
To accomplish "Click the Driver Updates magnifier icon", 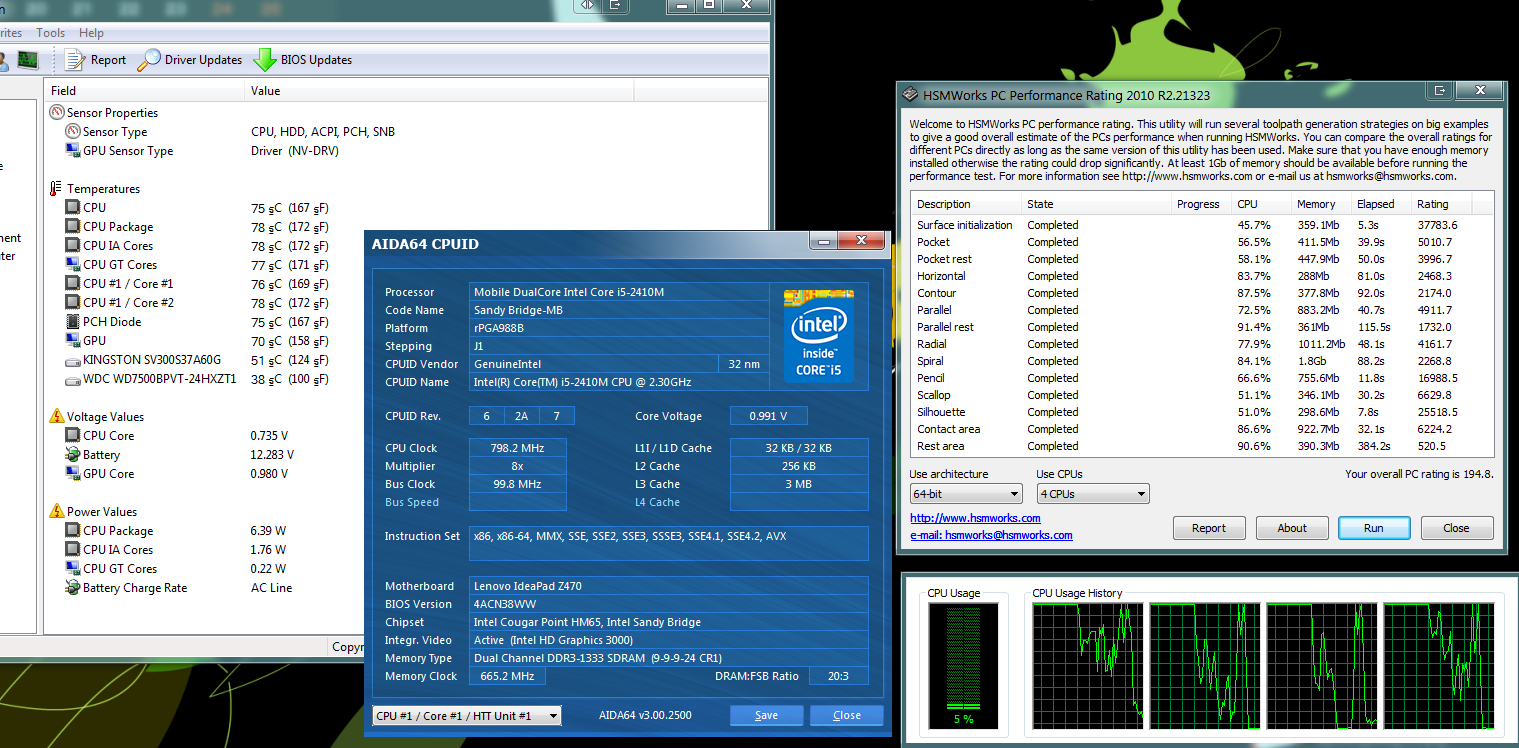I will click(x=149, y=60).
